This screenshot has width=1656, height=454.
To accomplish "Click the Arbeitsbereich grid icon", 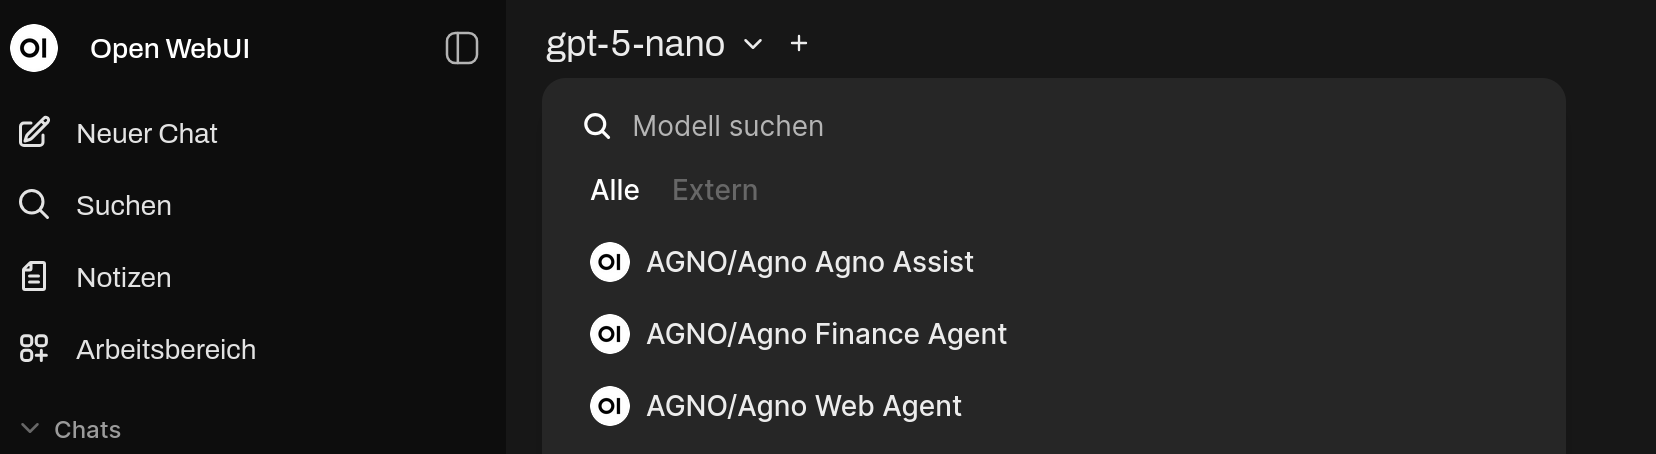I will pos(34,349).
